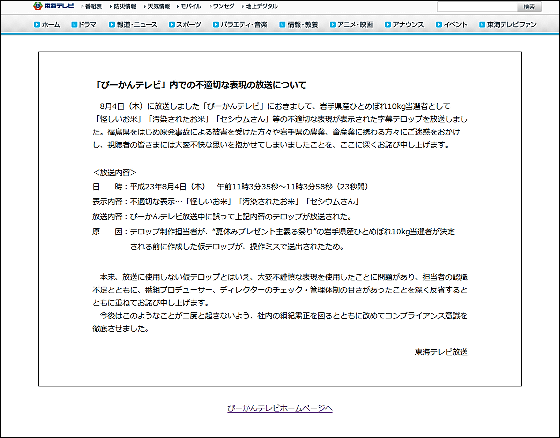The width and height of the screenshot is (560, 438).
Task: Open the モバイル top link
Action: (x=190, y=6)
